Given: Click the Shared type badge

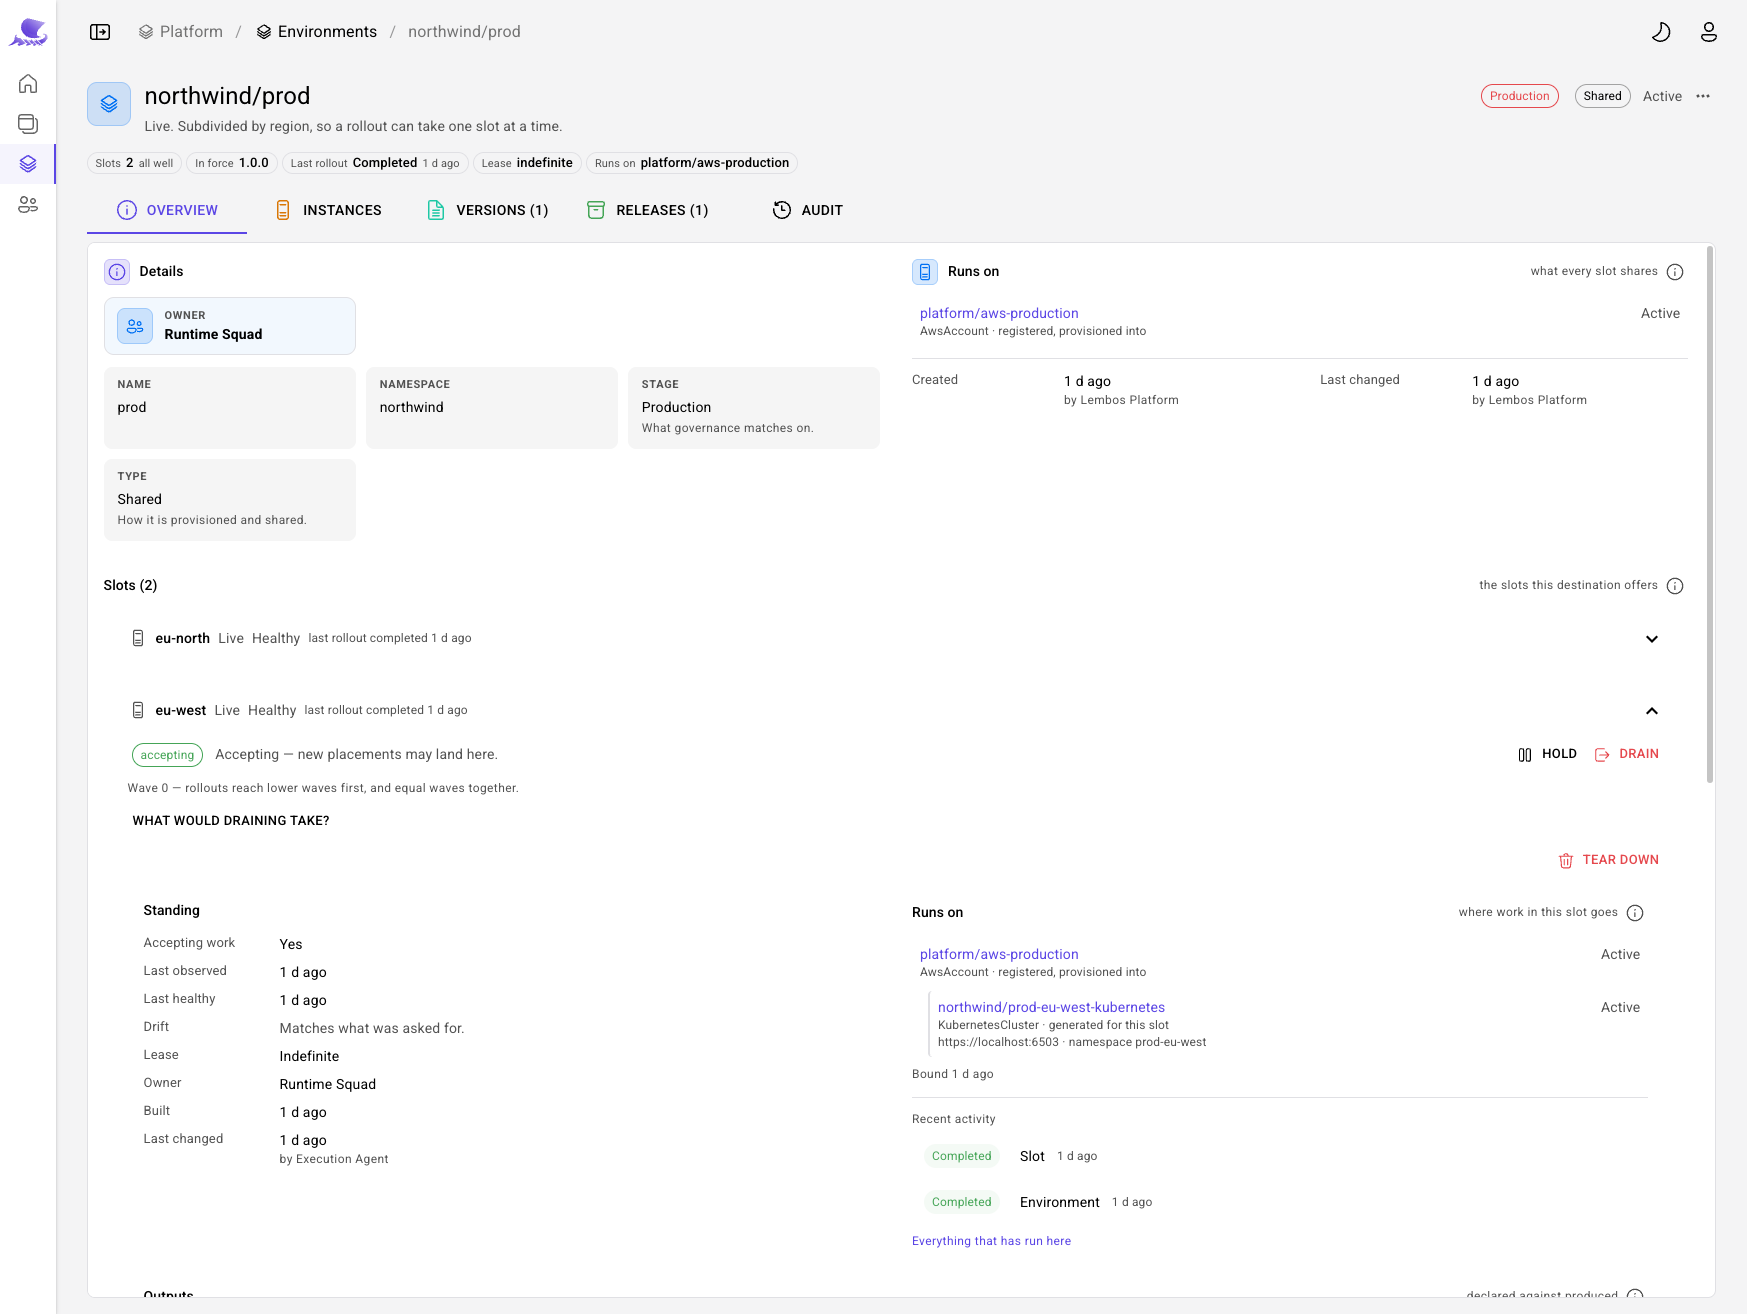Looking at the screenshot, I should [x=1602, y=96].
